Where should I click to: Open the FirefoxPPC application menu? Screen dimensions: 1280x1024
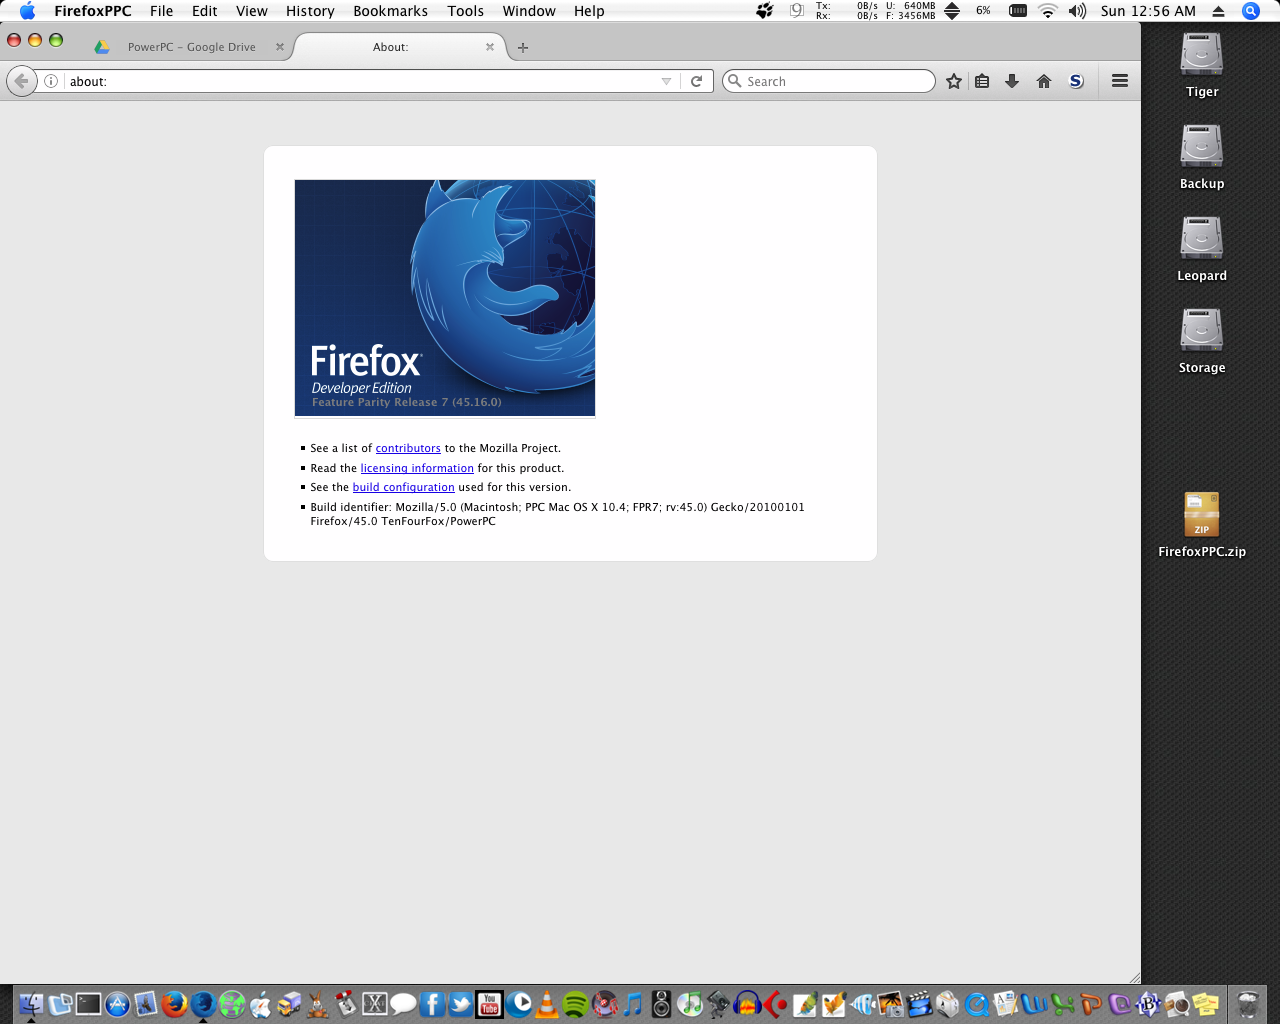pyautogui.click(x=93, y=11)
